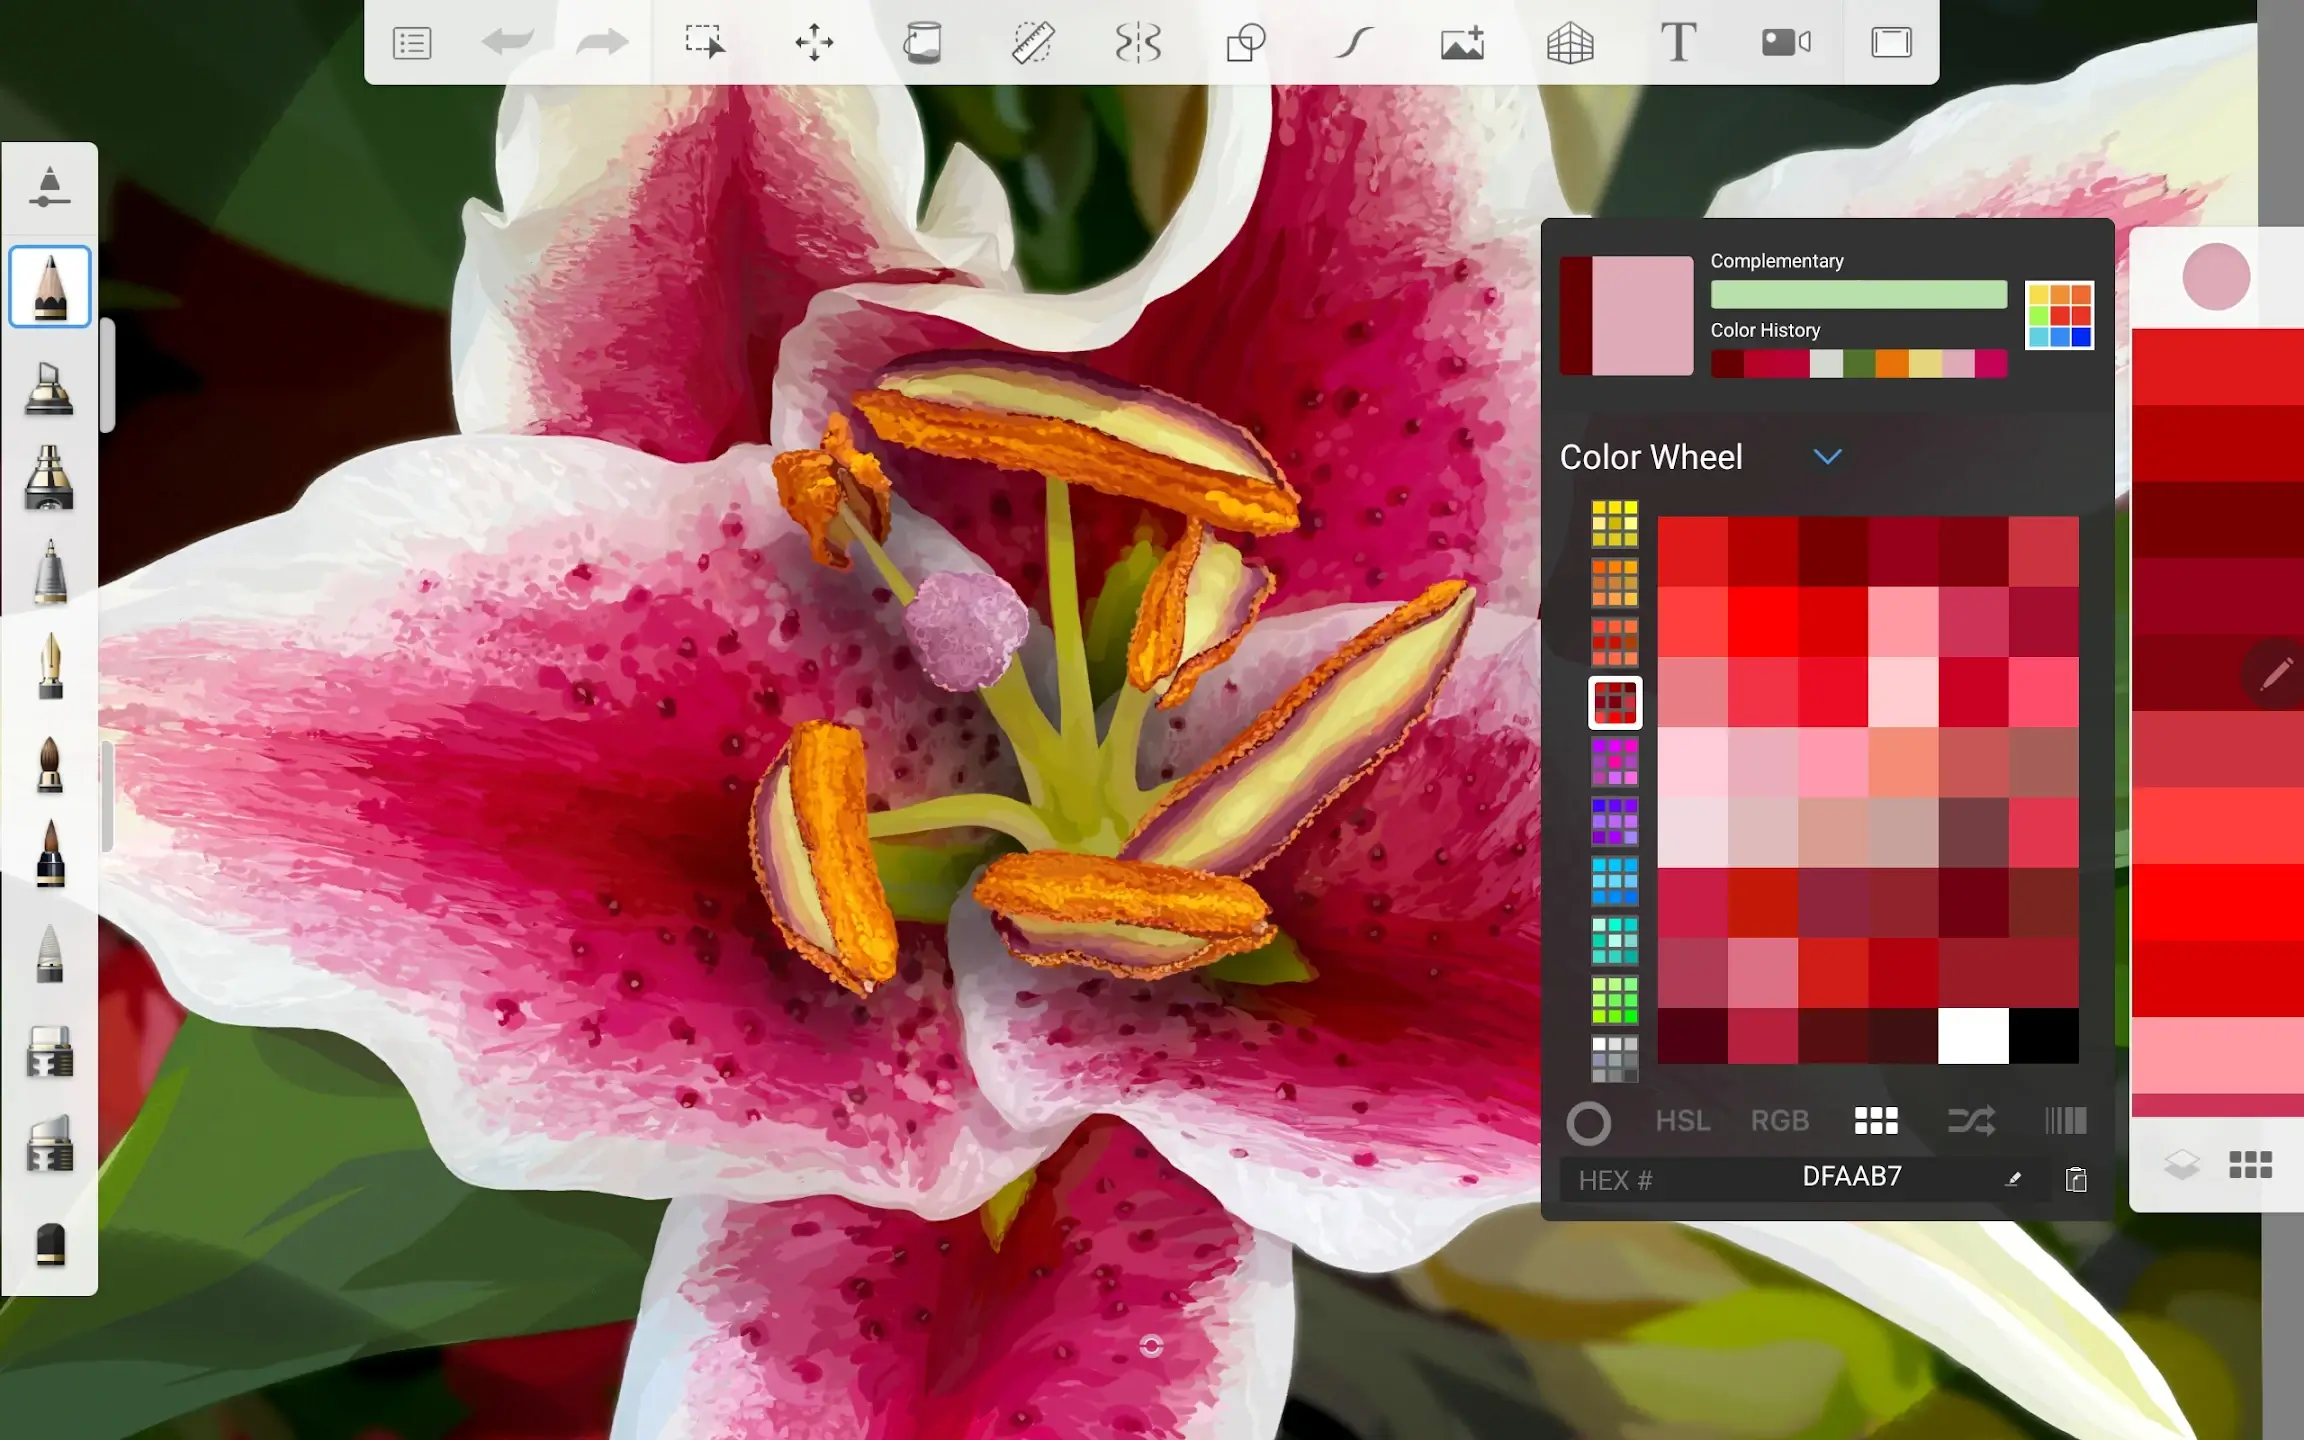Image resolution: width=2304 pixels, height=1440 pixels.
Task: Select the Liquify tool
Action: pyautogui.click(x=1140, y=41)
